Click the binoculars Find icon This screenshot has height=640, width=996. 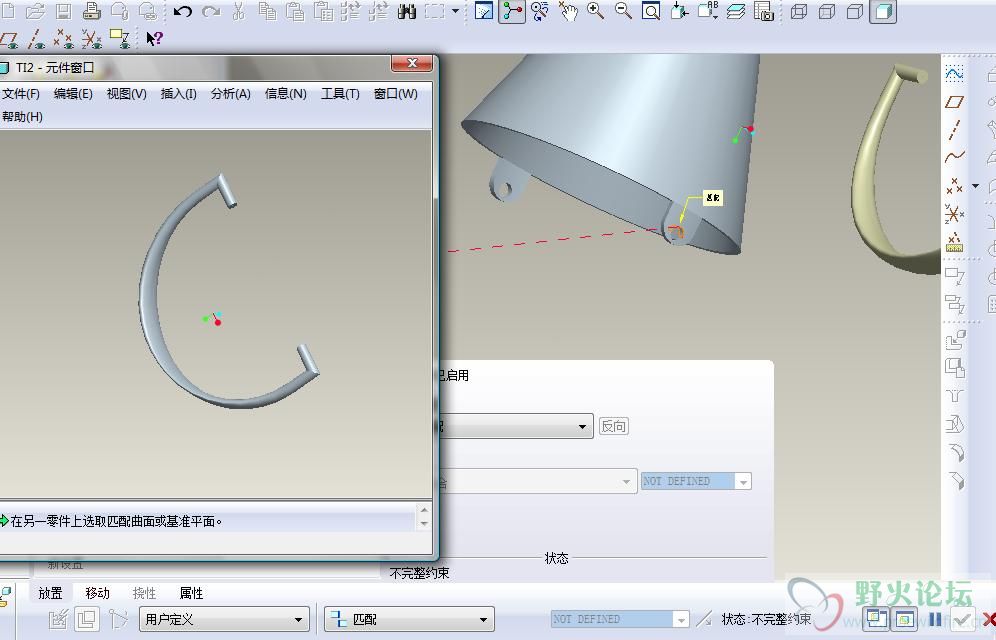407,12
